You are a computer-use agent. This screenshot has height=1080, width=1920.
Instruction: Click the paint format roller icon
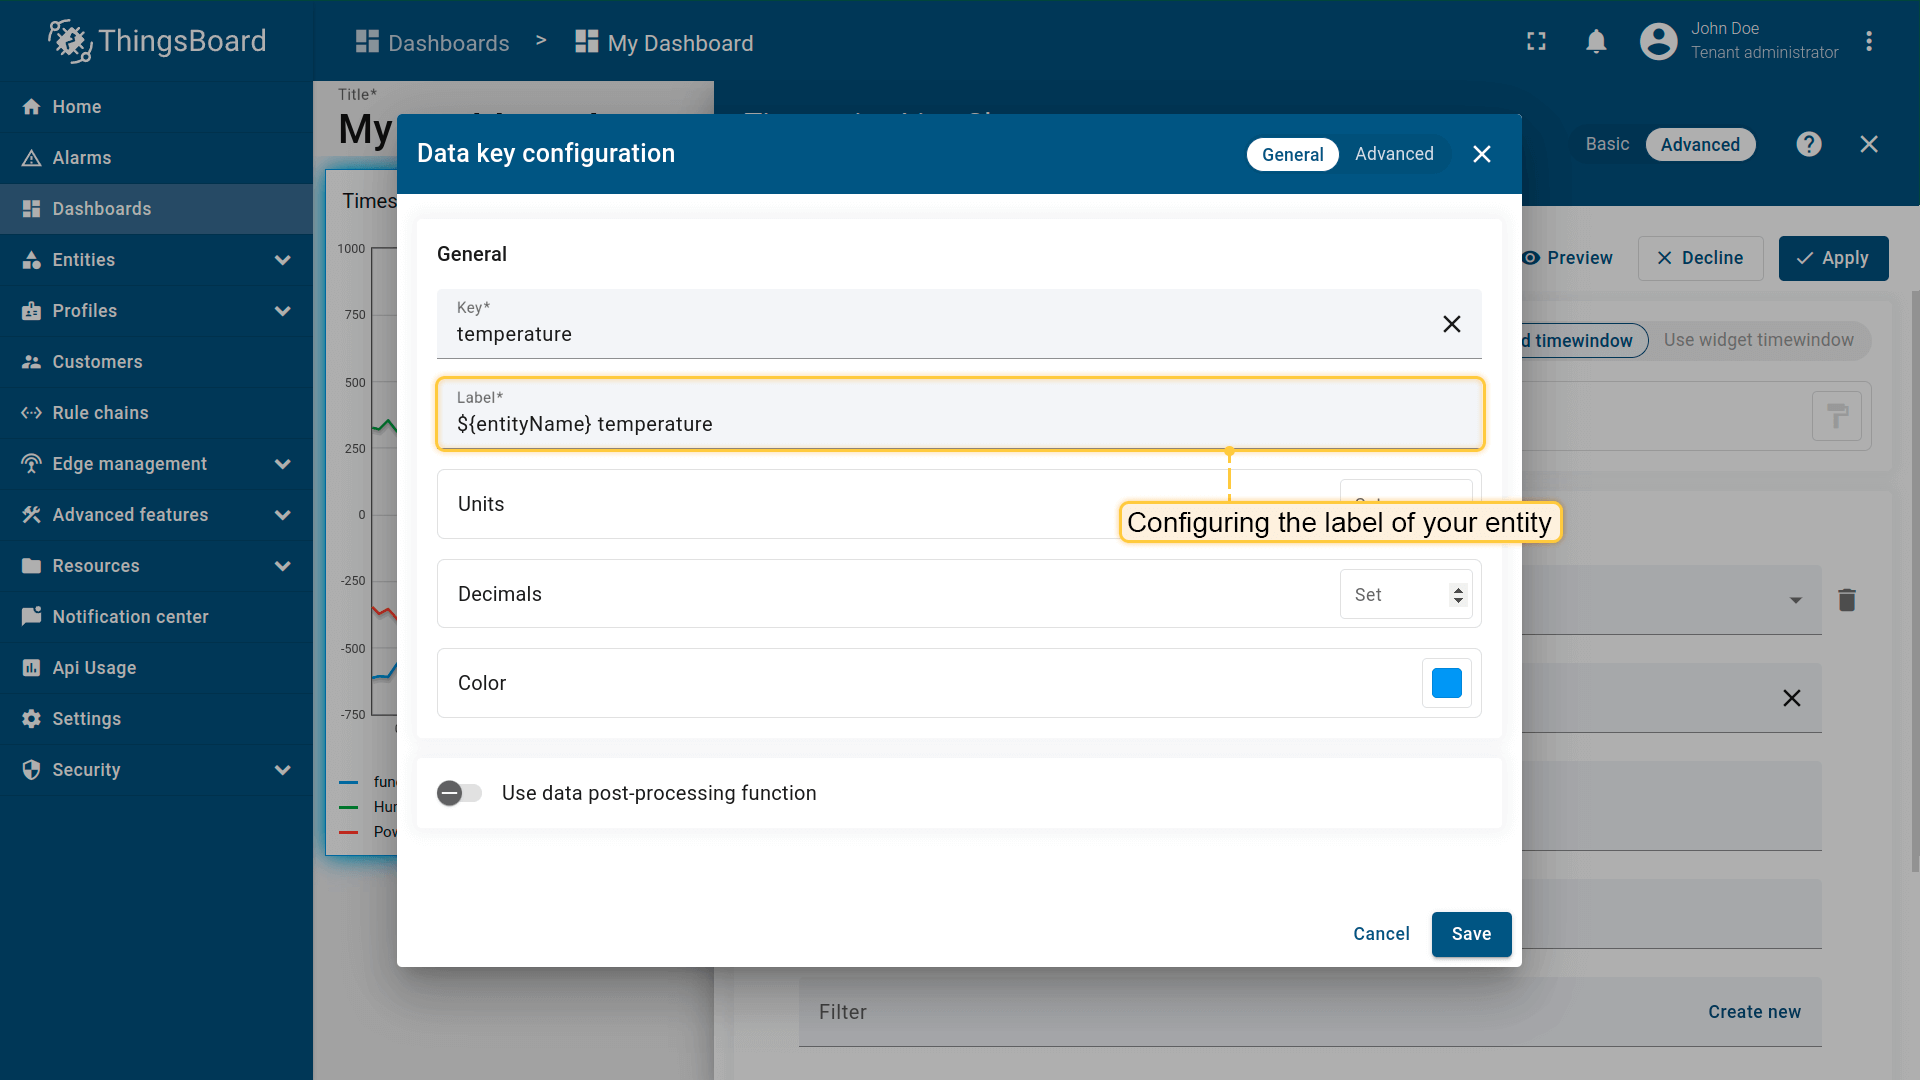coord(1836,416)
